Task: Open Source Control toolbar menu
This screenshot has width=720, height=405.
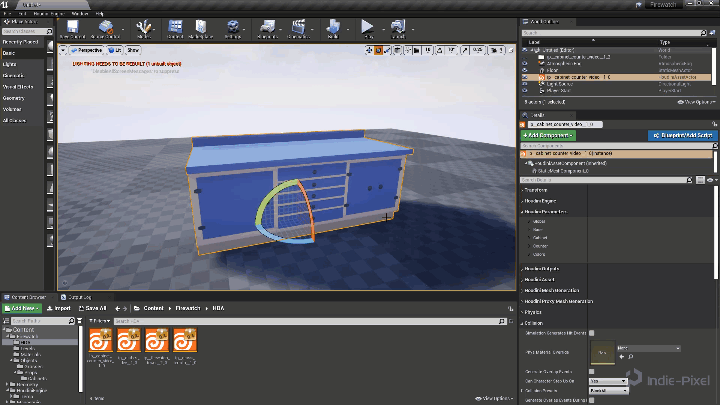Action: pos(105,29)
